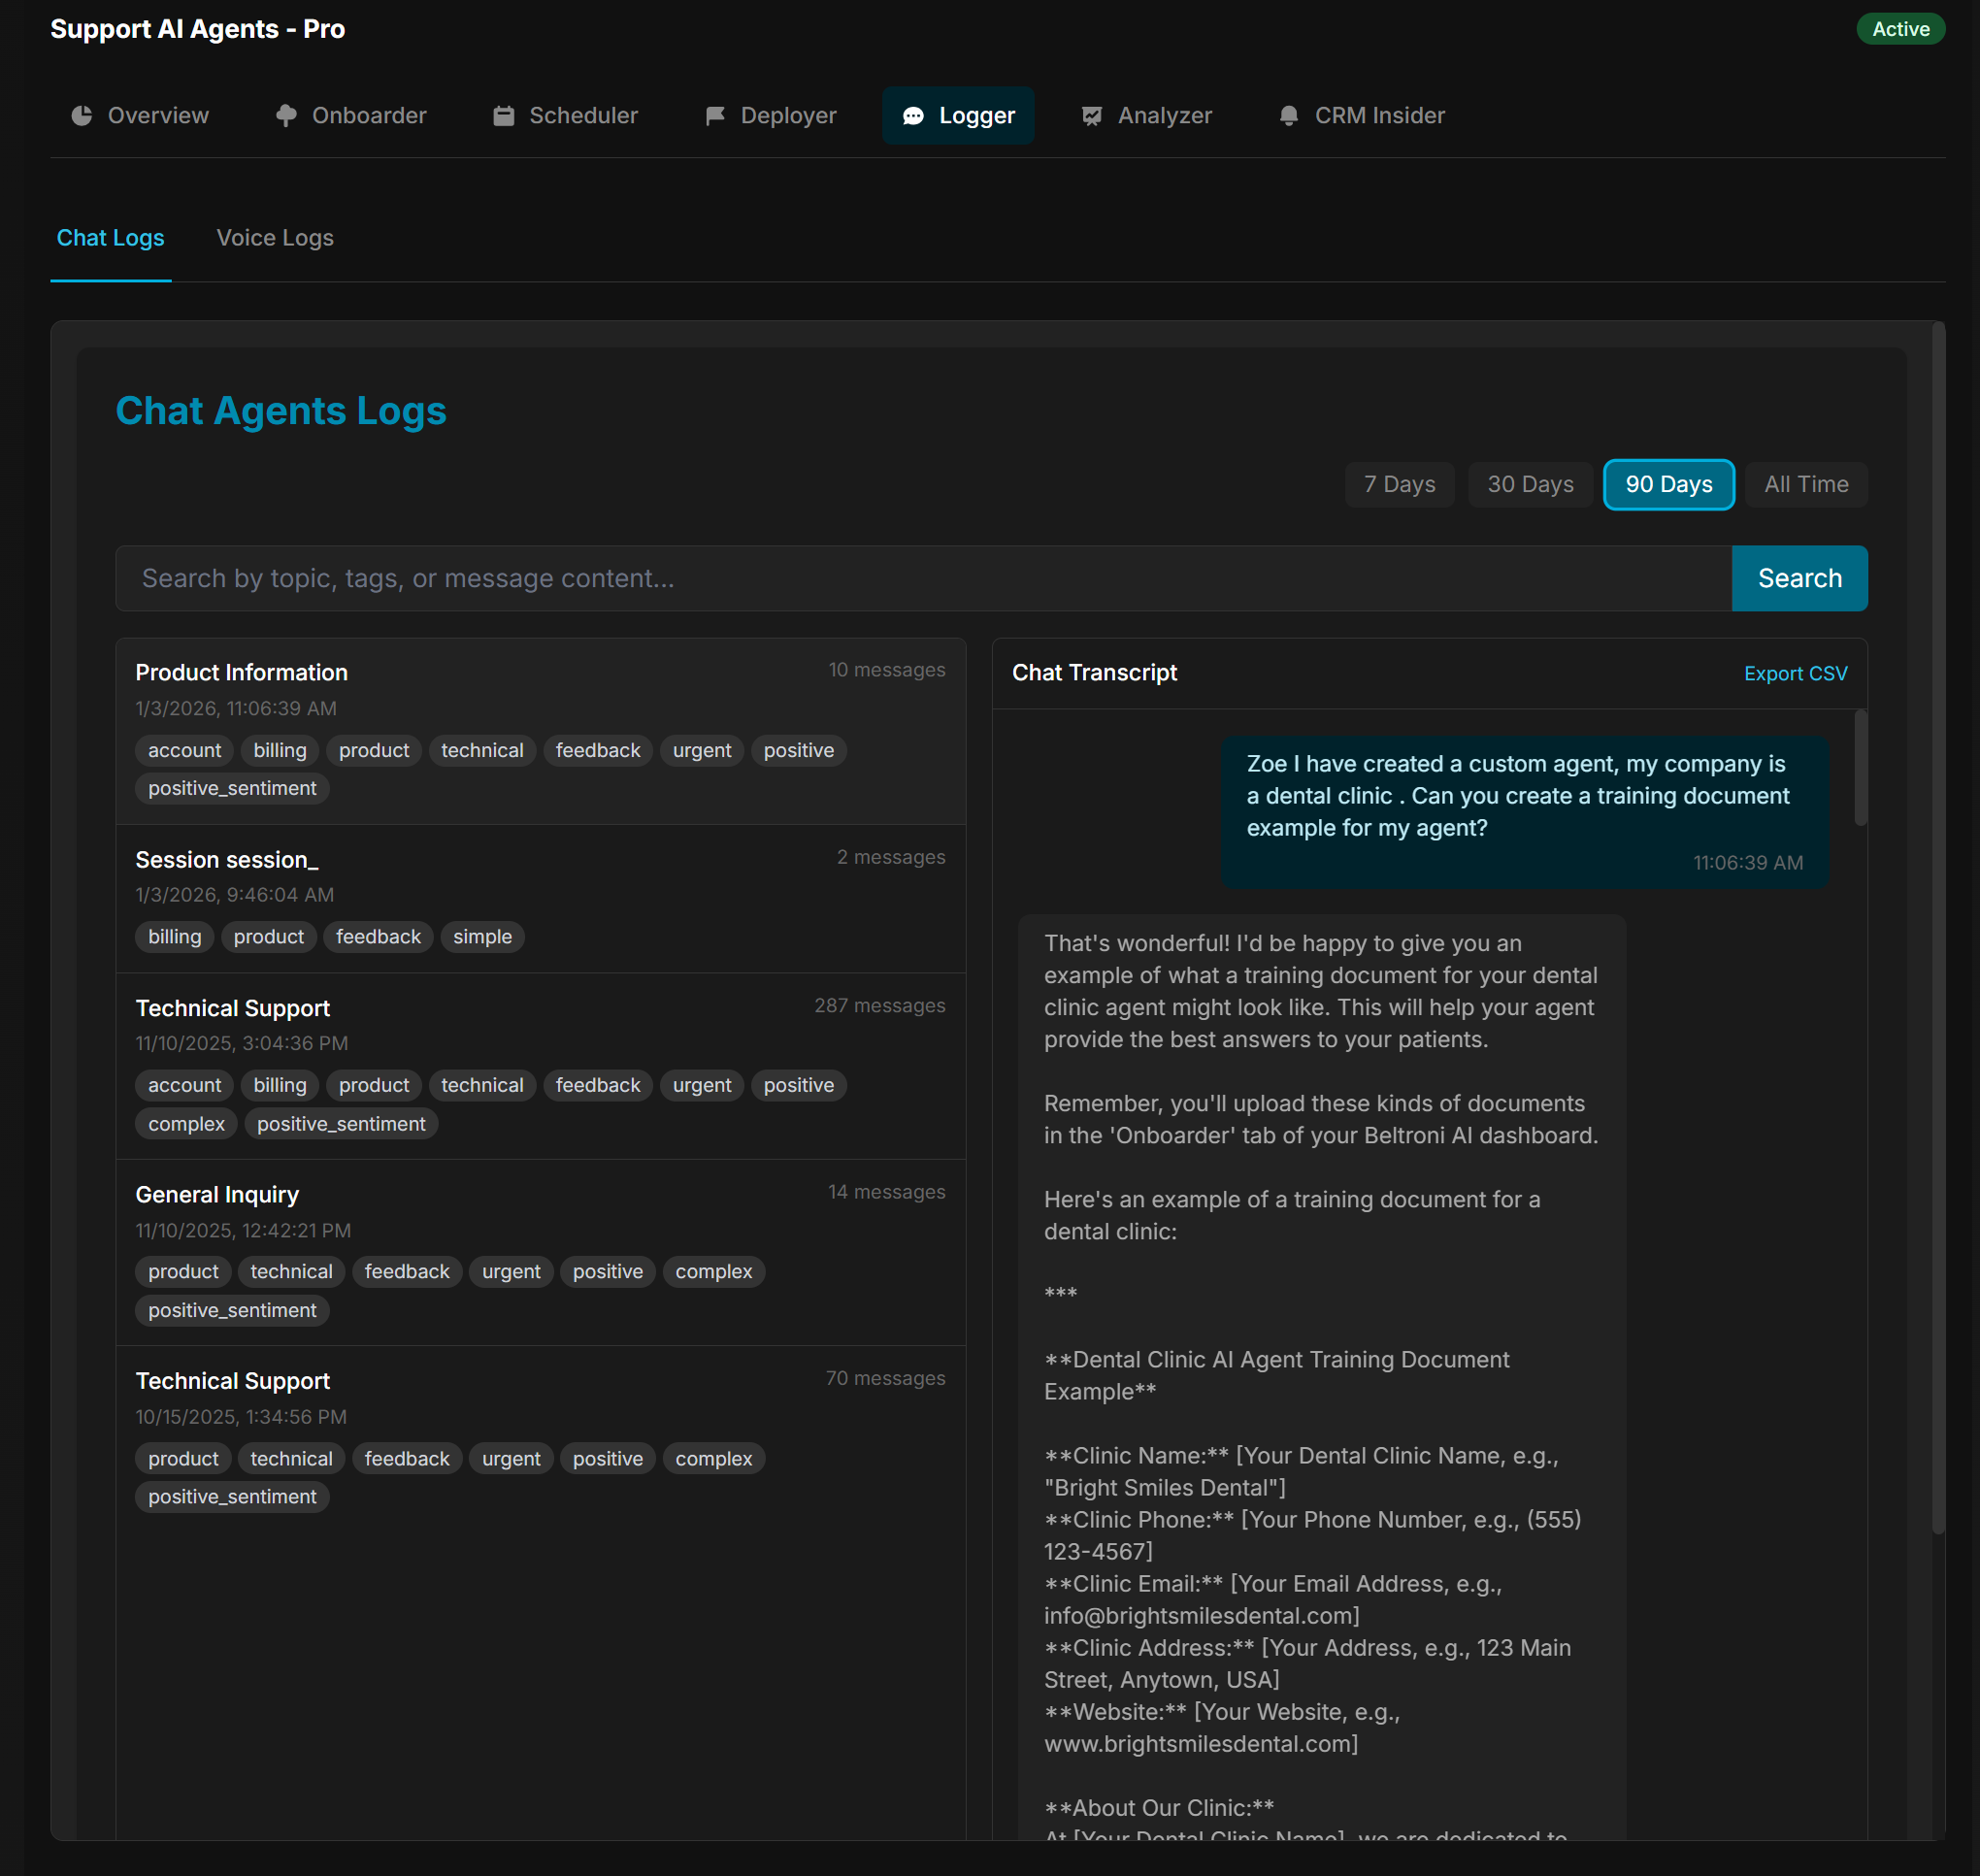
Task: Click the Chat Transcript panel scrollbar
Action: [1860, 768]
